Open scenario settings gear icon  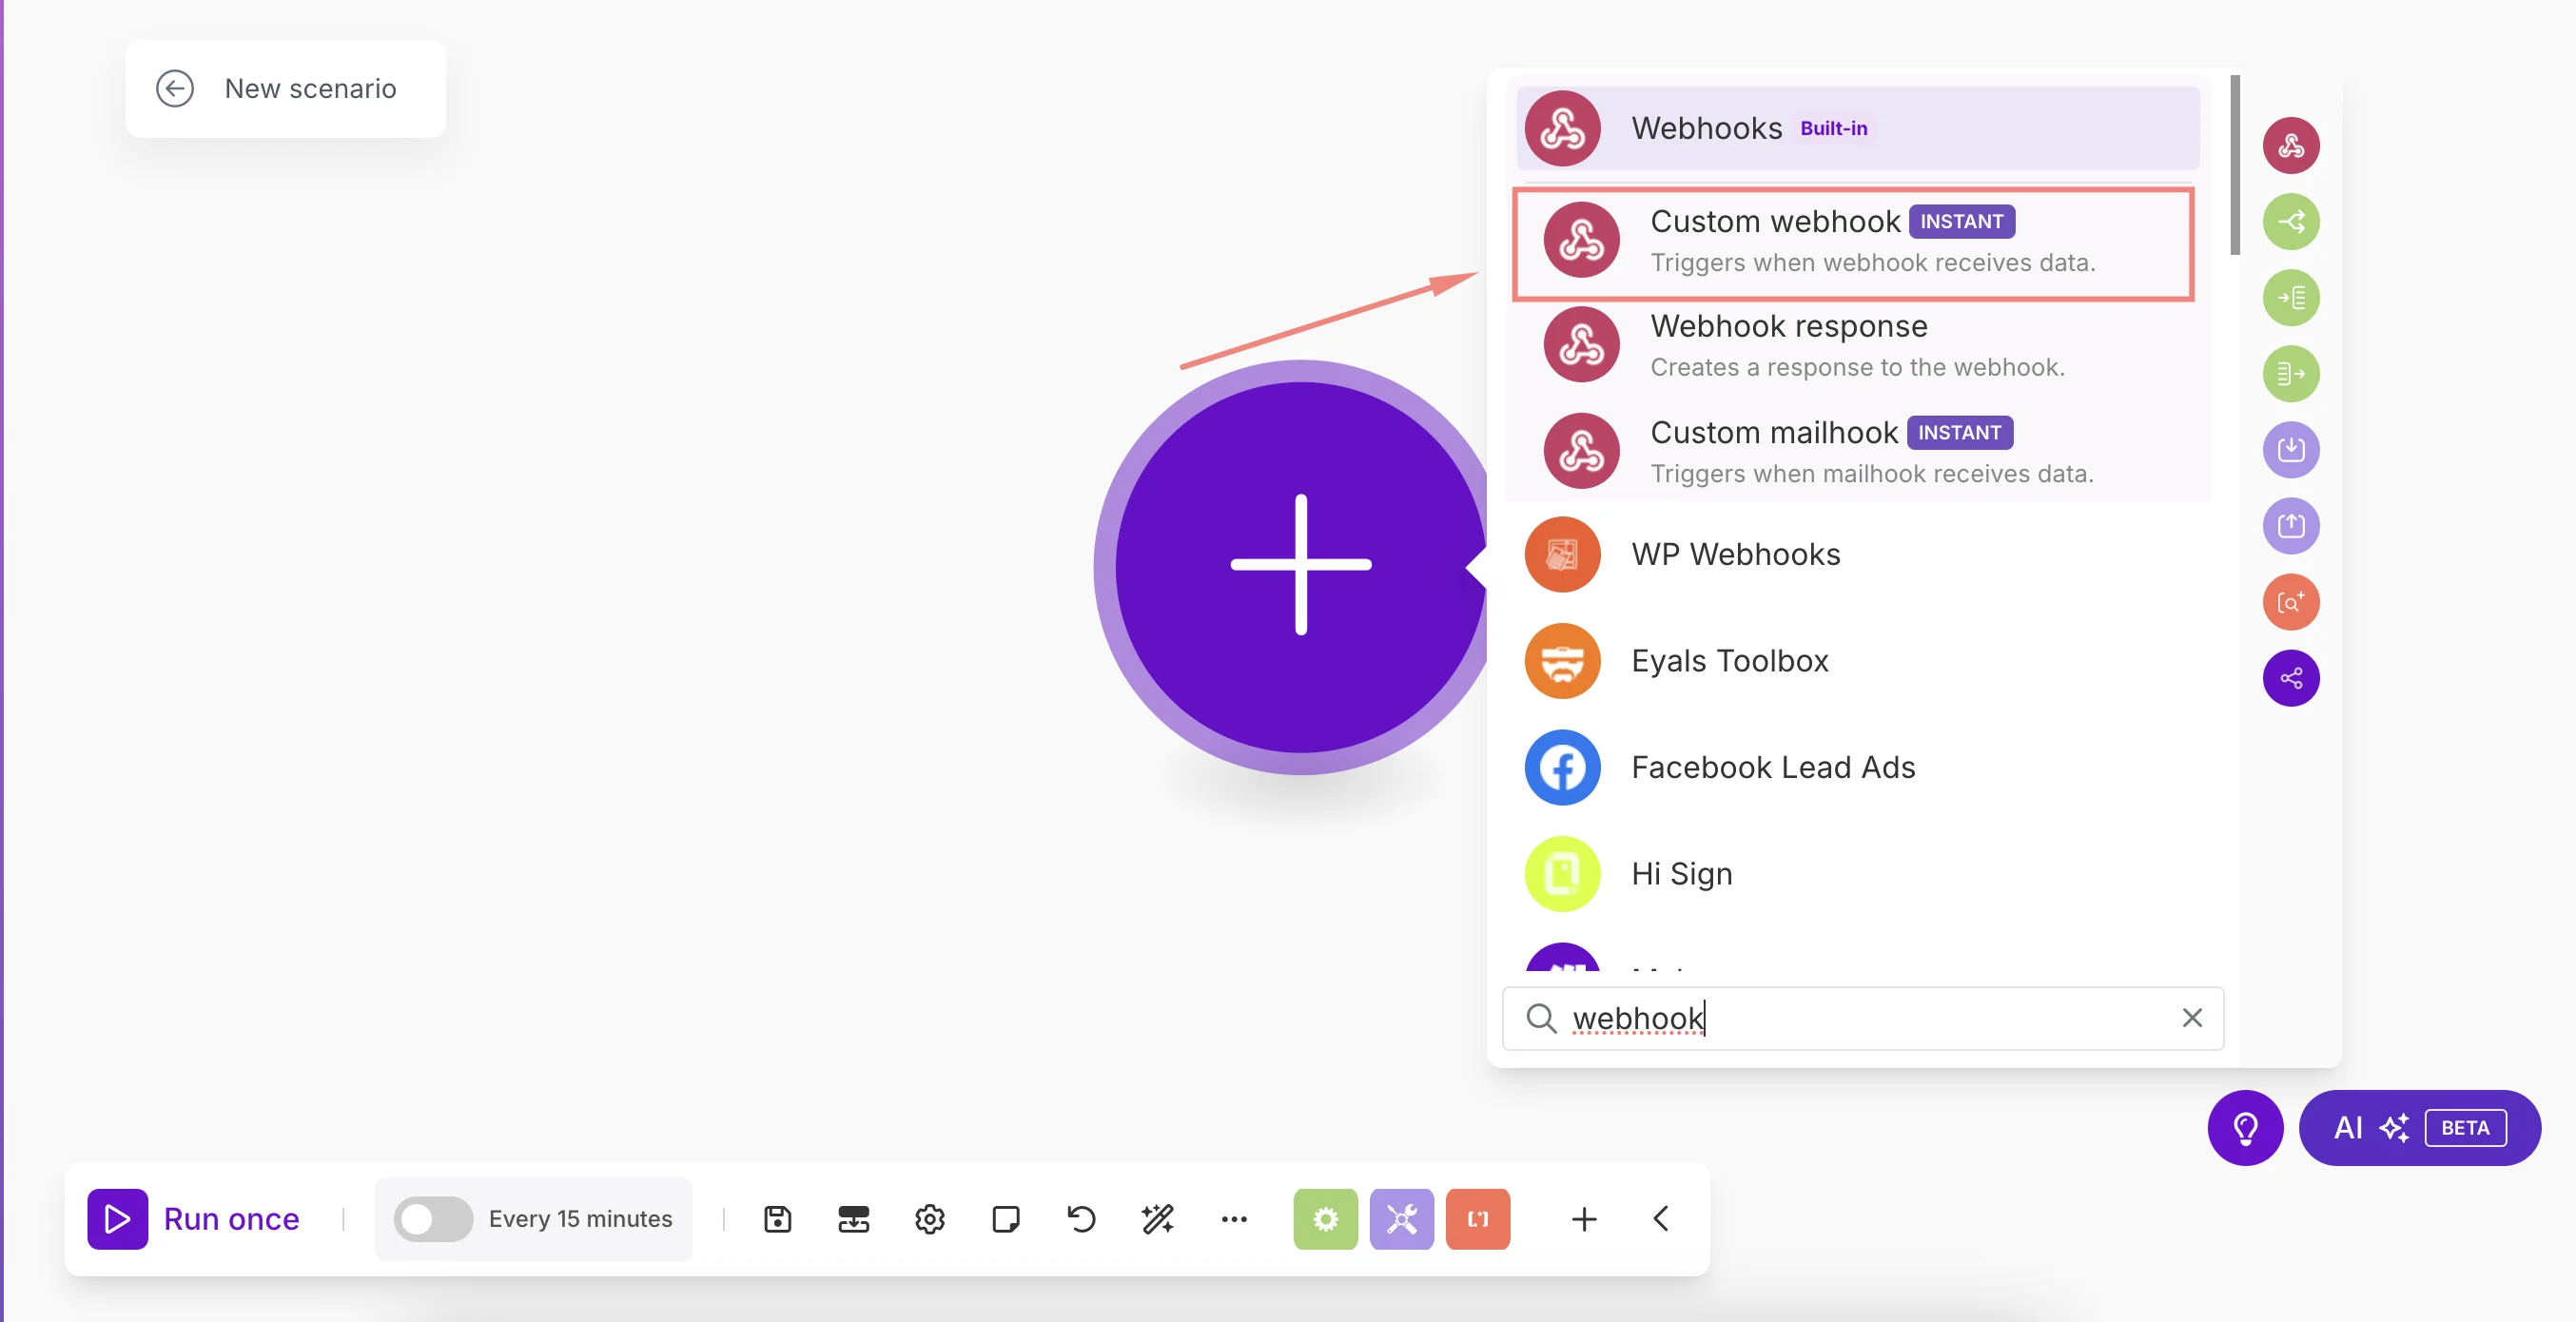[x=929, y=1219]
